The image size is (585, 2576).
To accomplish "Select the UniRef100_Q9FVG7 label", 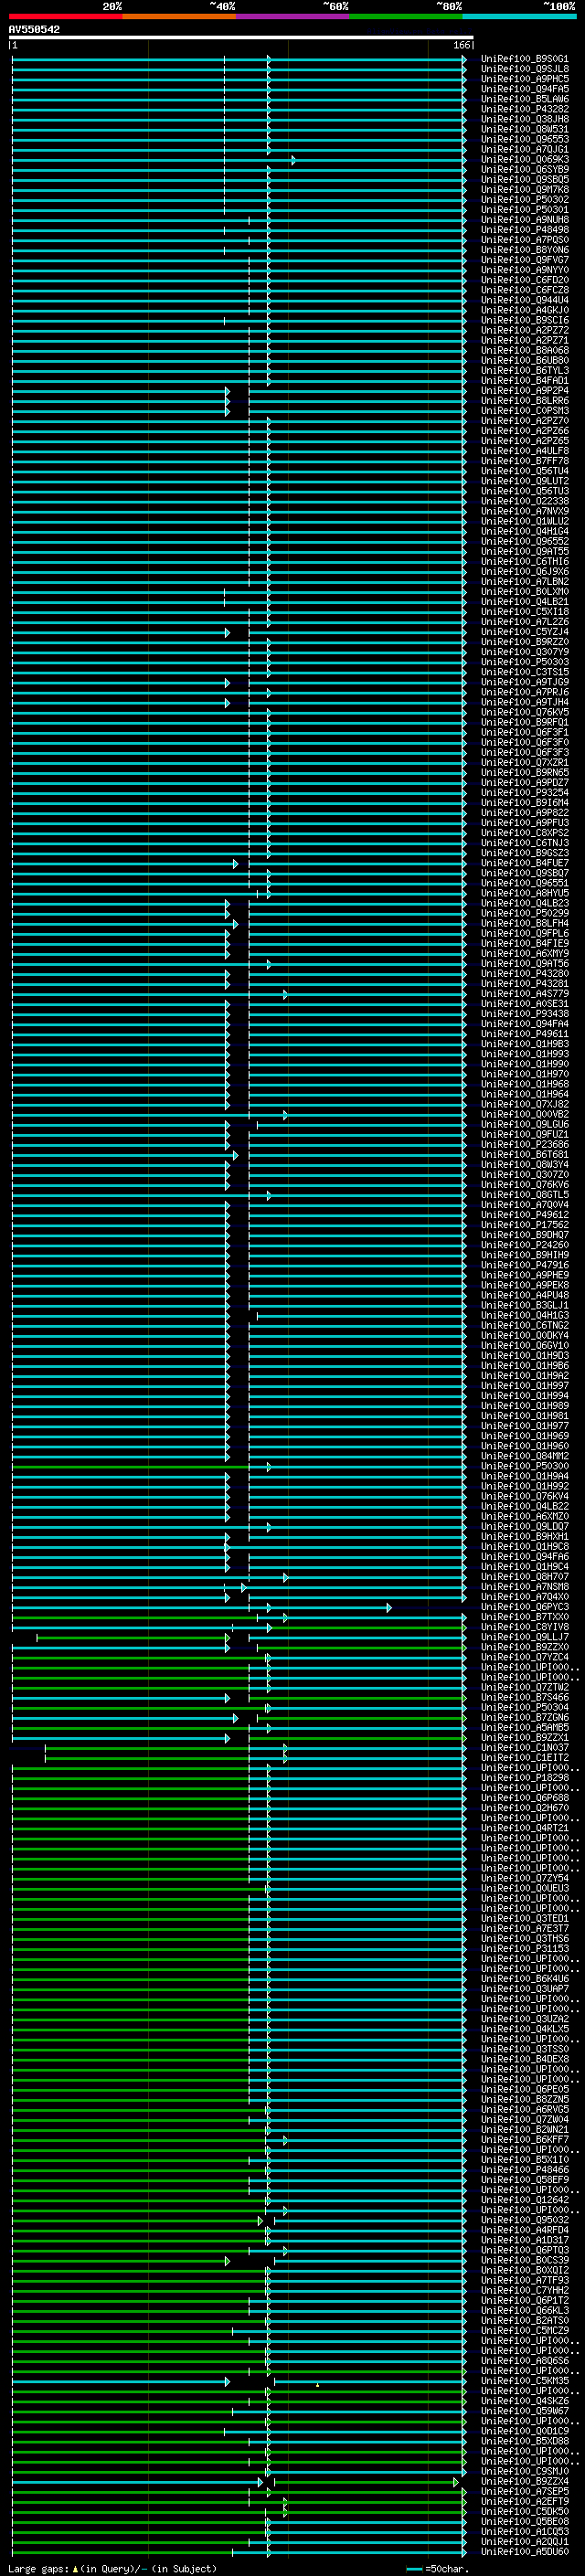I will pos(524,260).
